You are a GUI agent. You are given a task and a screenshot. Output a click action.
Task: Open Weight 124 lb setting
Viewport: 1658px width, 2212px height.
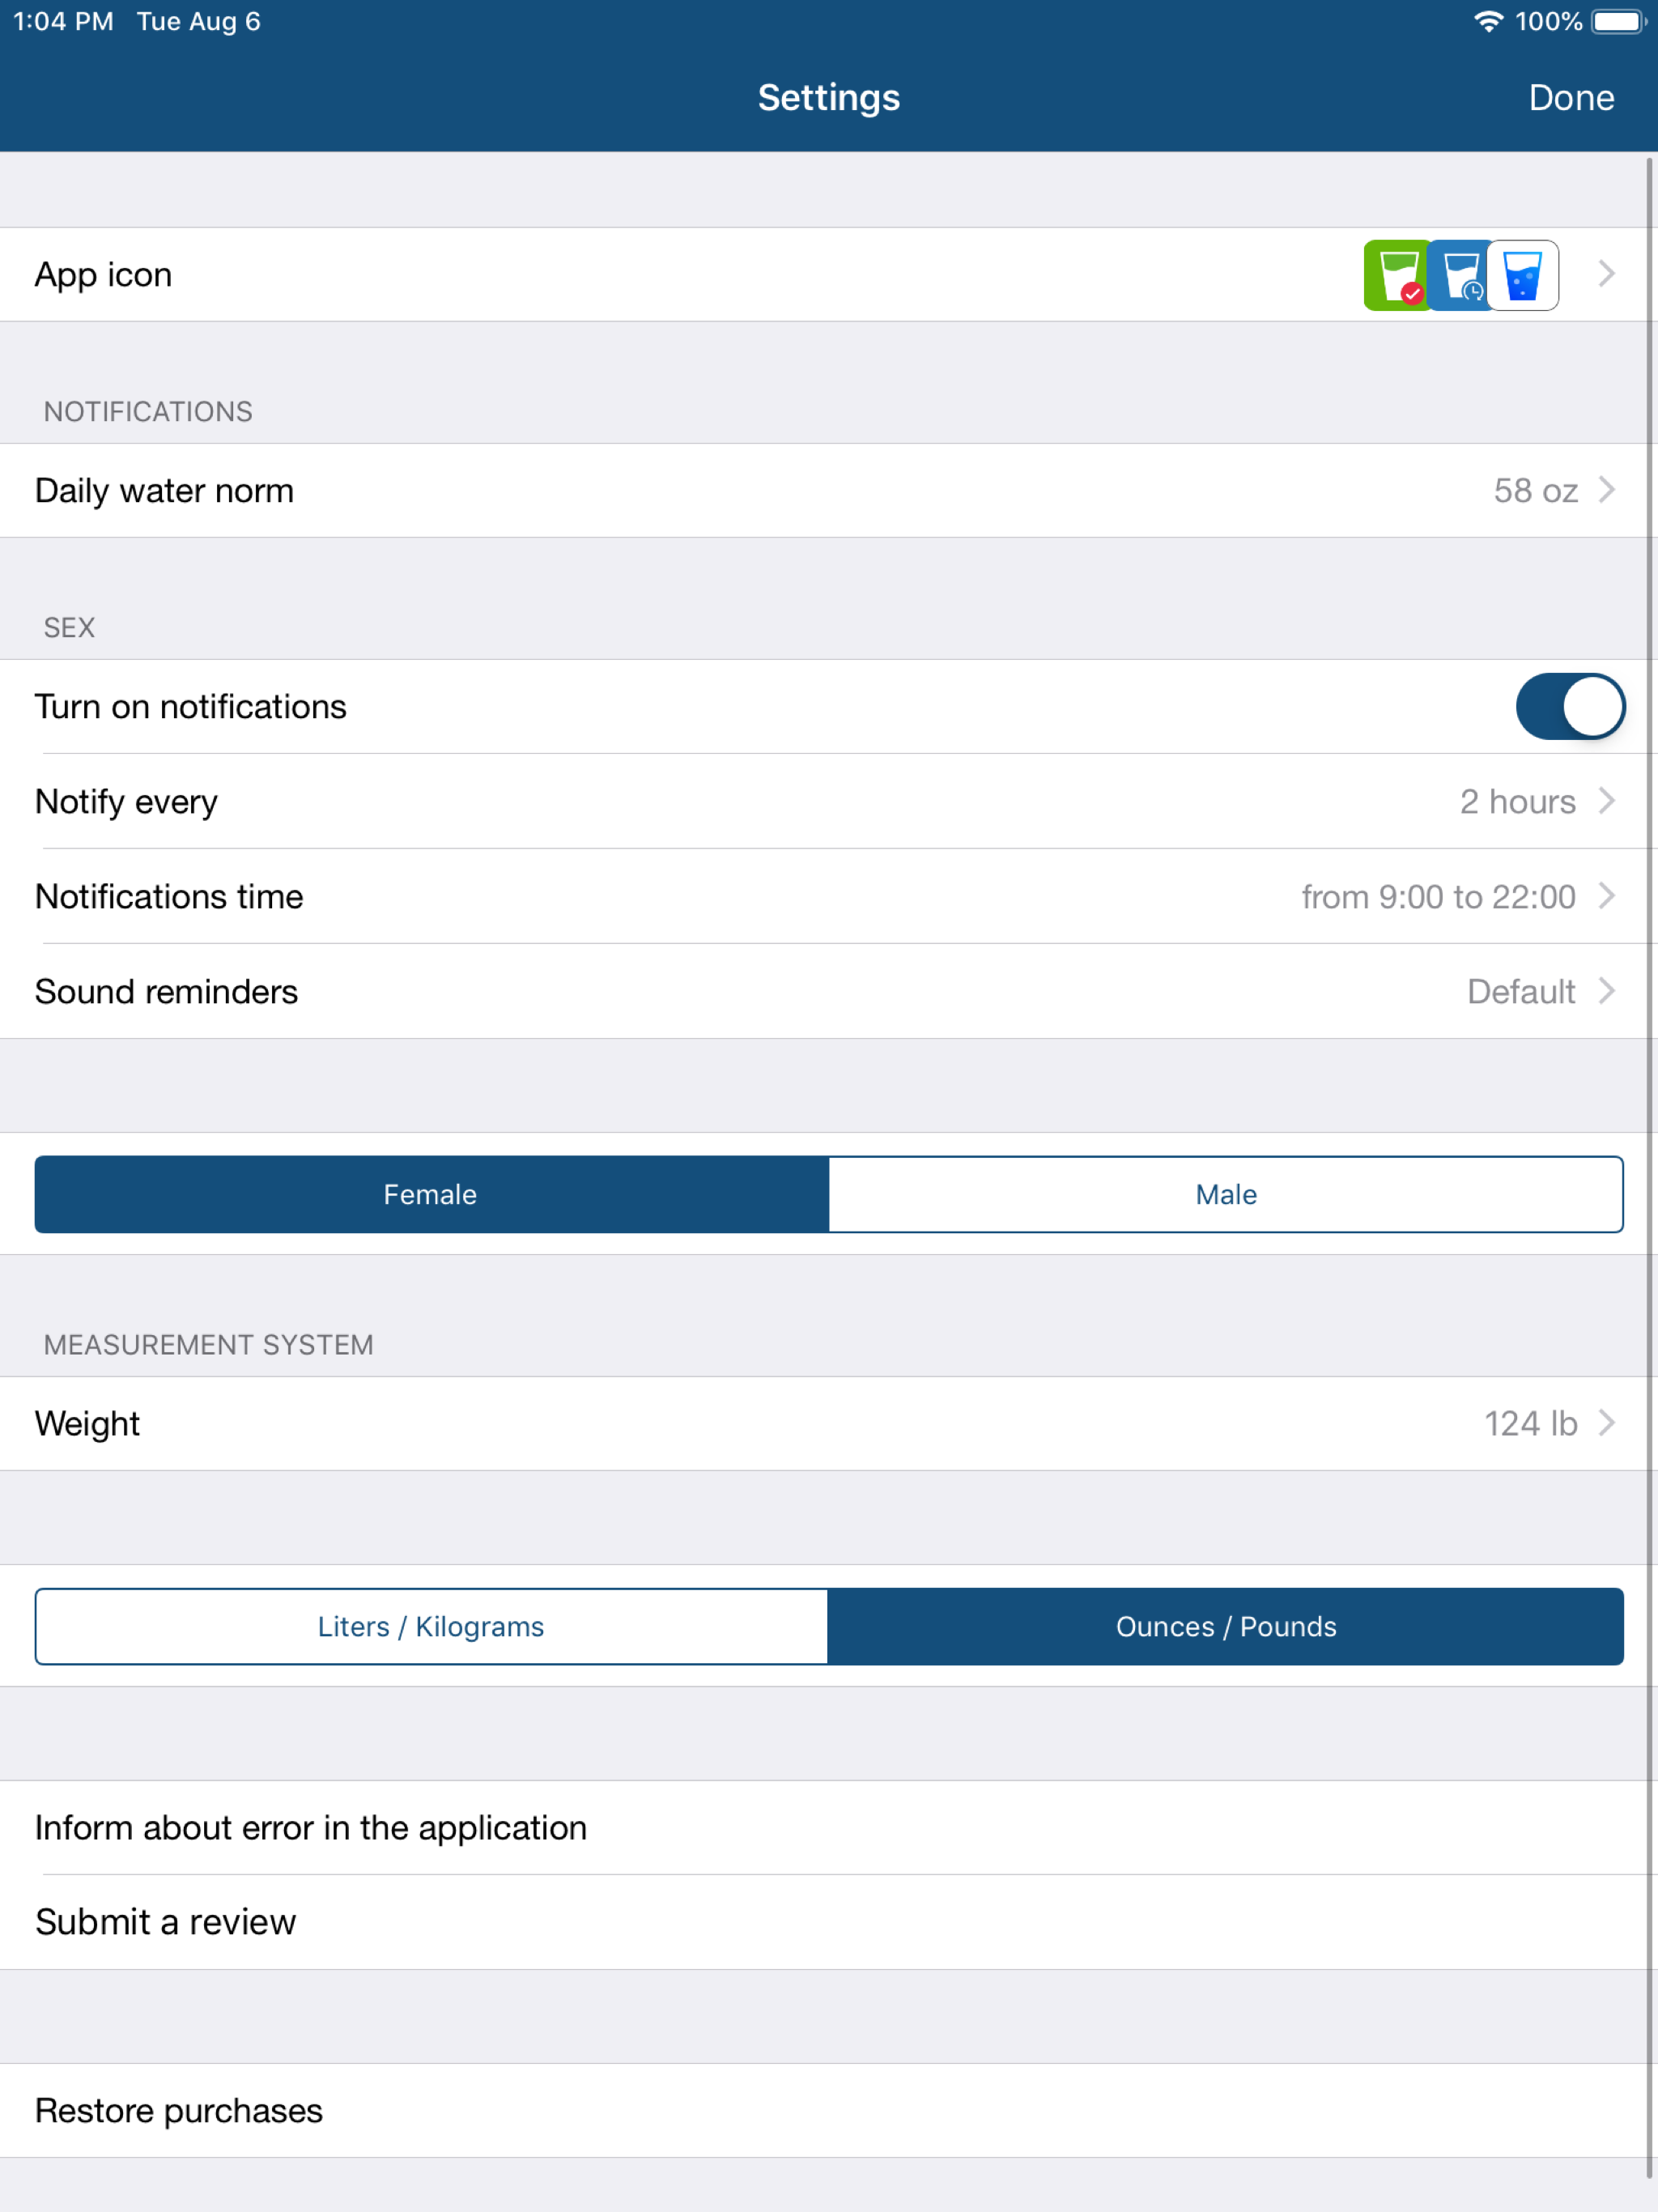[x=829, y=1423]
